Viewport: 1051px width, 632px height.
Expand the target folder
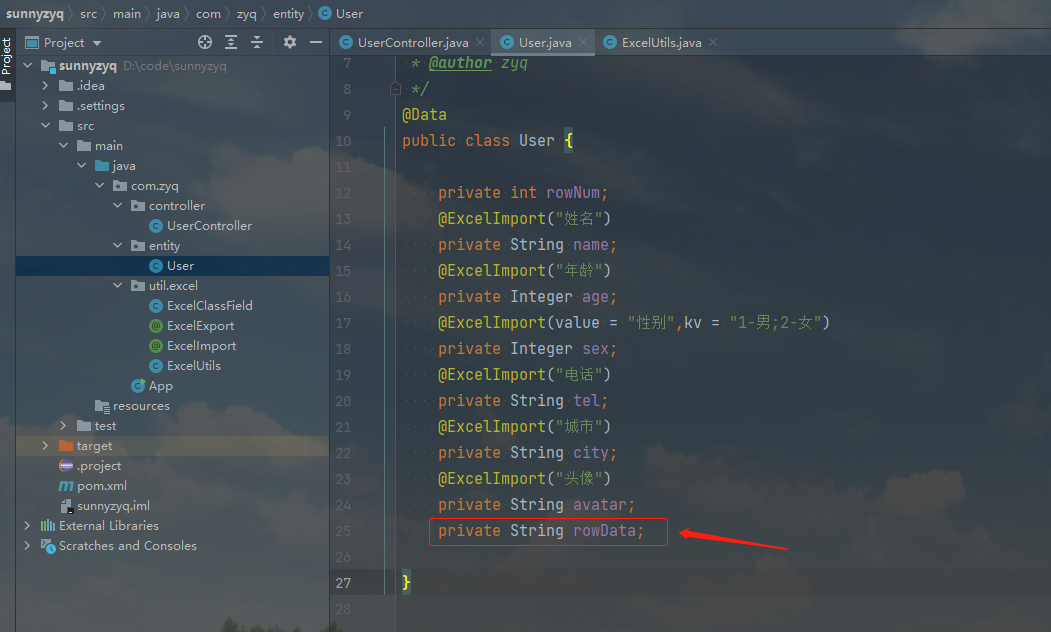[x=45, y=446]
